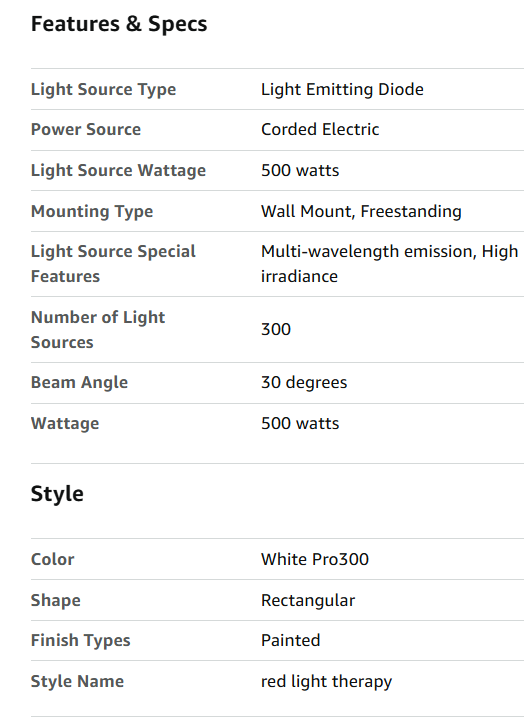The width and height of the screenshot is (524, 722).
Task: Click the Painted finish value
Action: [x=291, y=640]
